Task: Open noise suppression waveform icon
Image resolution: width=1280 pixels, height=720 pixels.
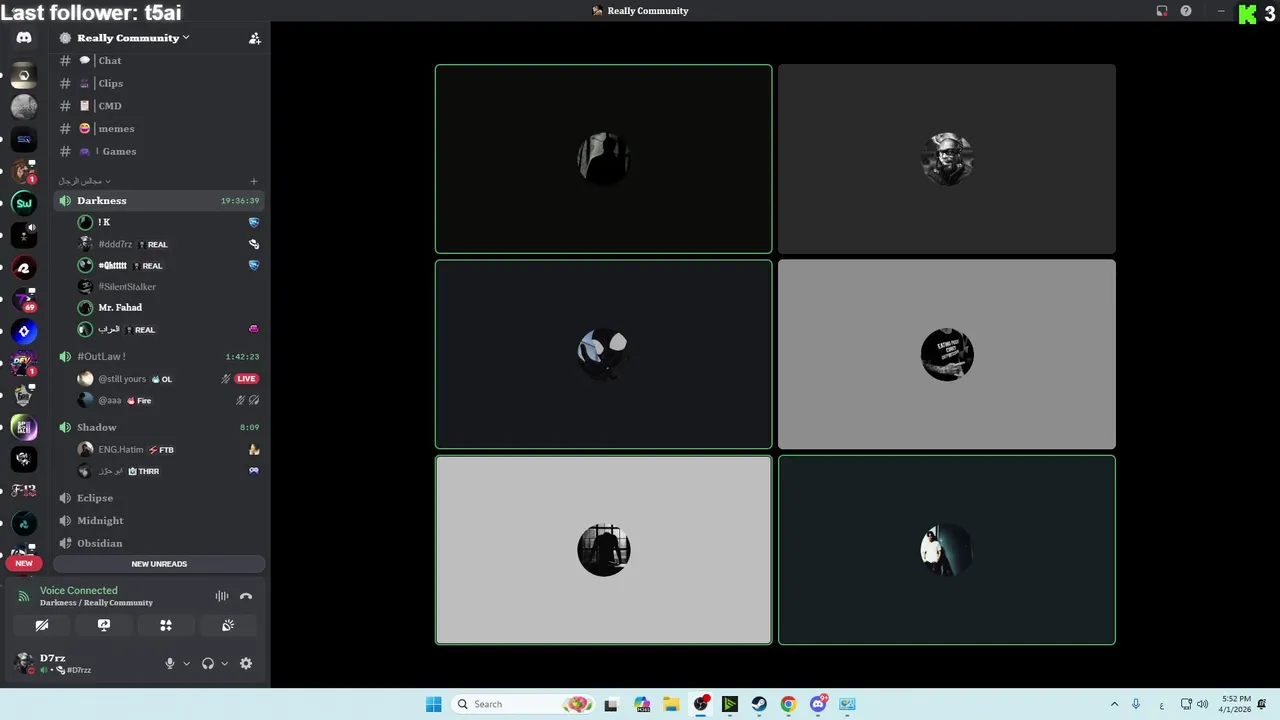Action: [x=222, y=596]
